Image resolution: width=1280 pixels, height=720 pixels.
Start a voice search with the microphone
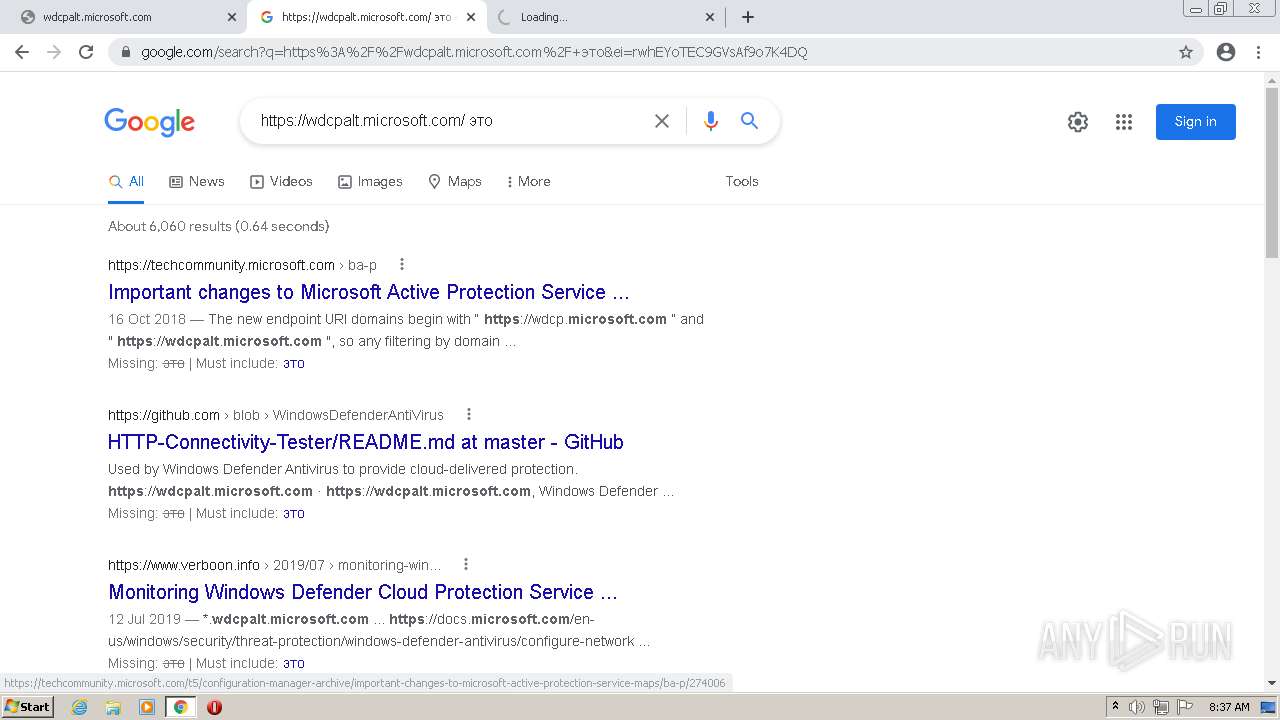[x=711, y=121]
